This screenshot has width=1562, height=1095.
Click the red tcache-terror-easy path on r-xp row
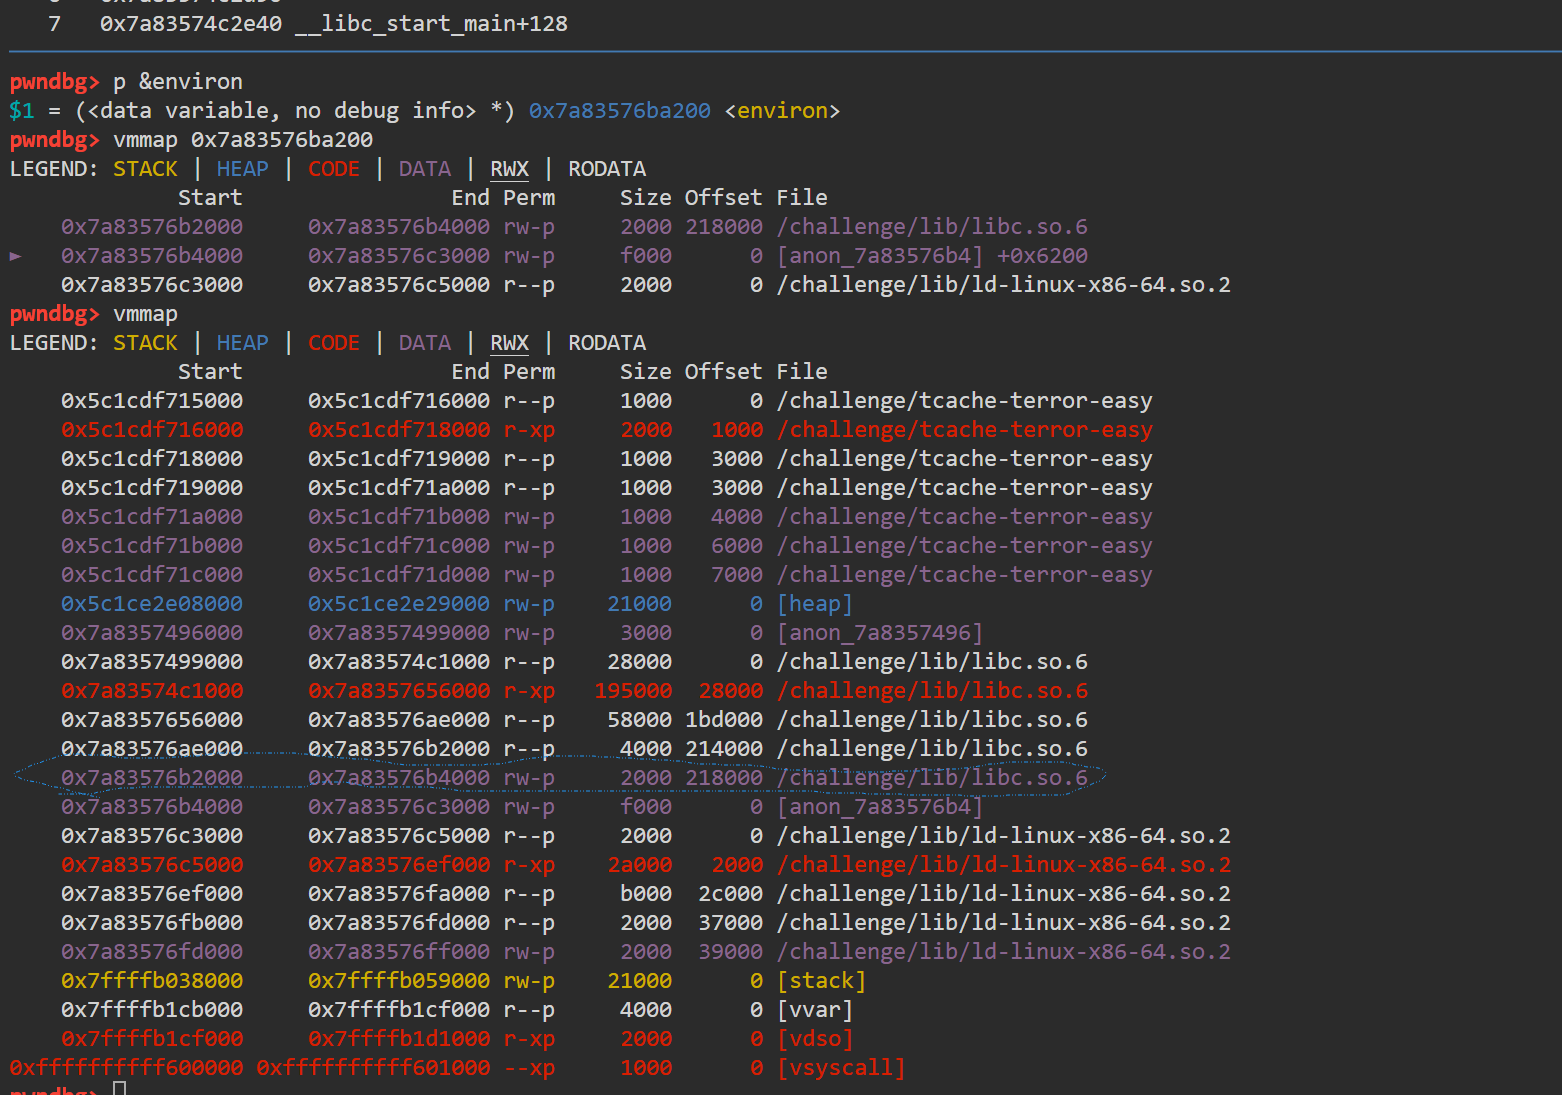(x=964, y=429)
